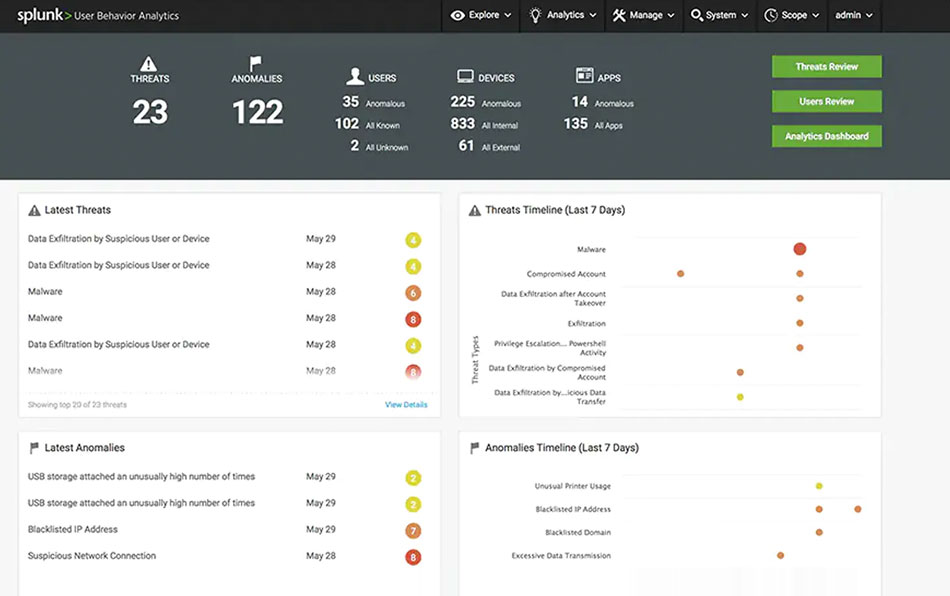The width and height of the screenshot is (950, 596).
Task: Click the Threats Review button
Action: pos(826,67)
